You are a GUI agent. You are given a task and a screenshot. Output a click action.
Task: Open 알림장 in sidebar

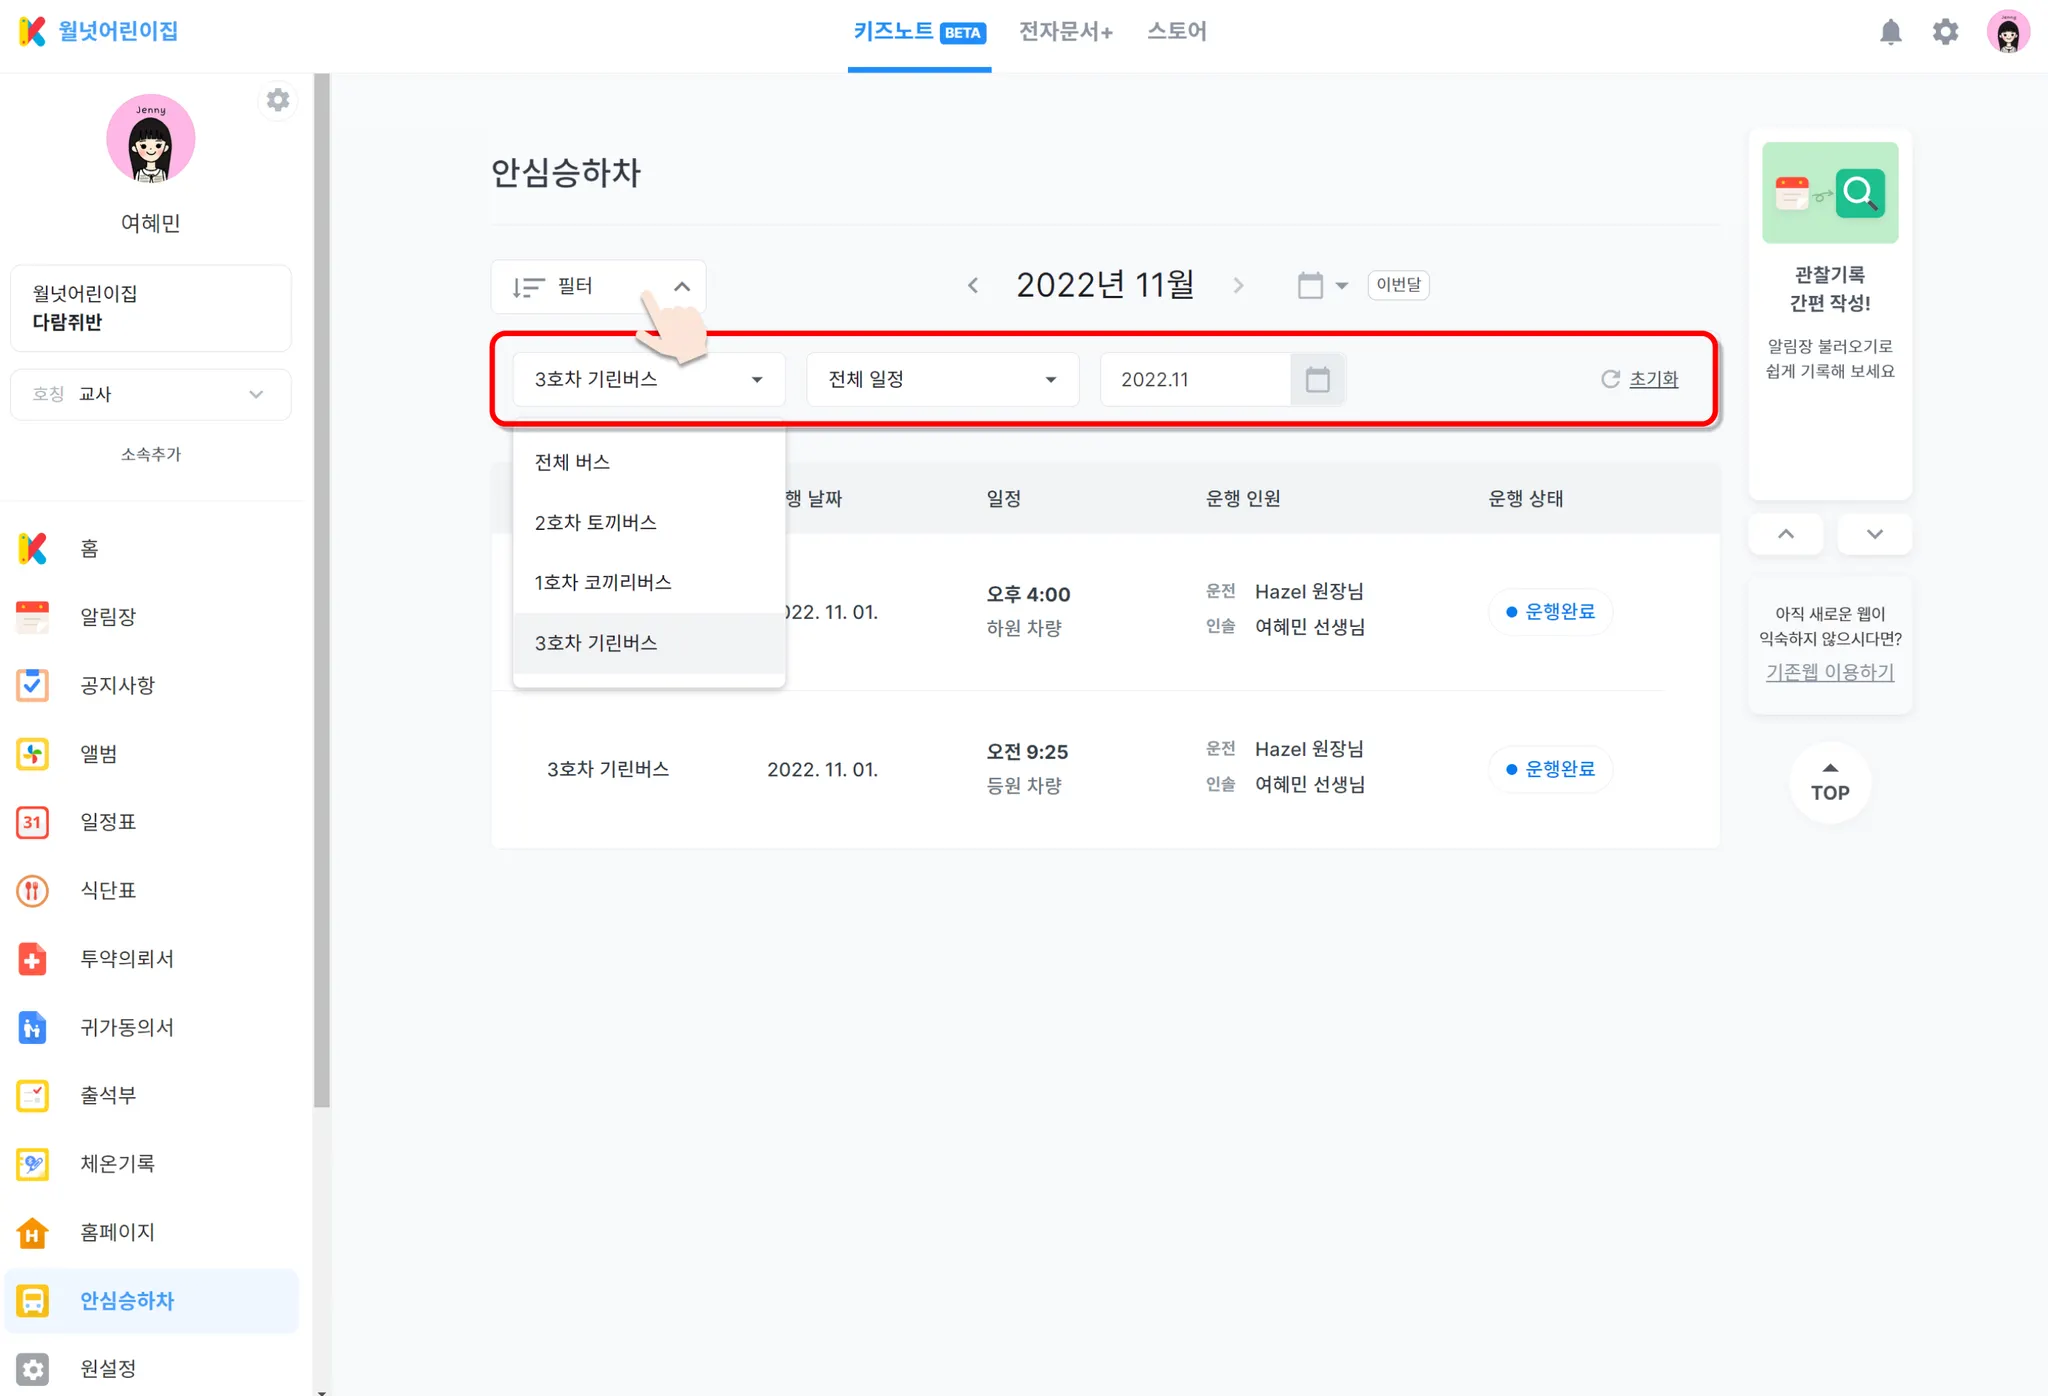(x=107, y=617)
